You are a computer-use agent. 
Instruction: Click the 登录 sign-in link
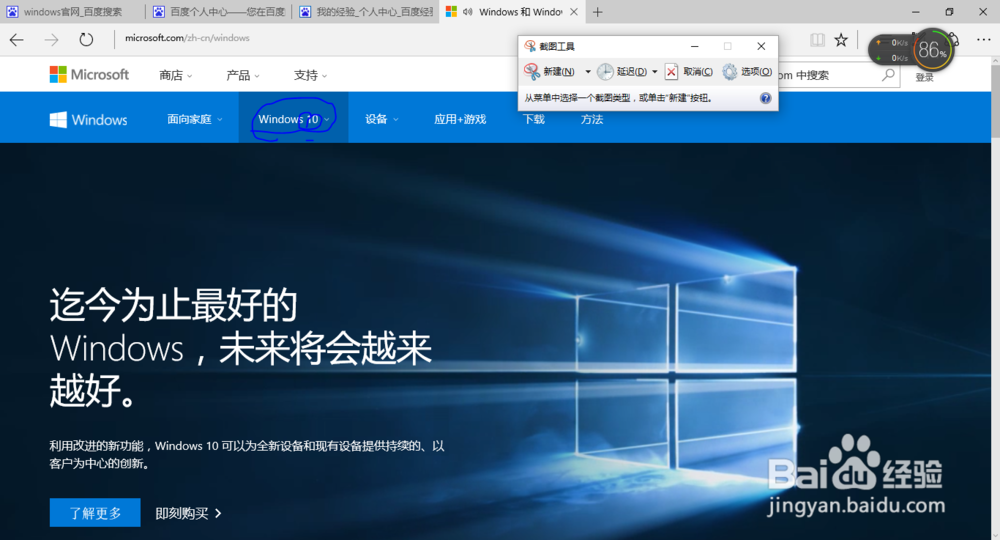924,77
